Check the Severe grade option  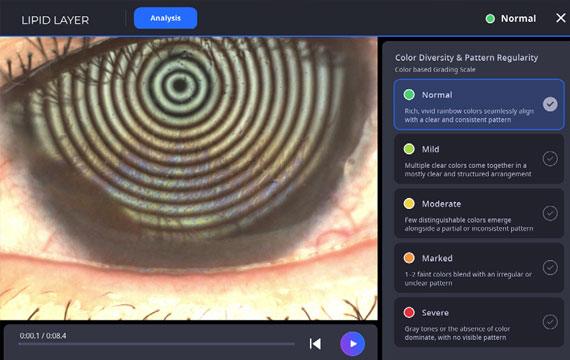point(550,322)
